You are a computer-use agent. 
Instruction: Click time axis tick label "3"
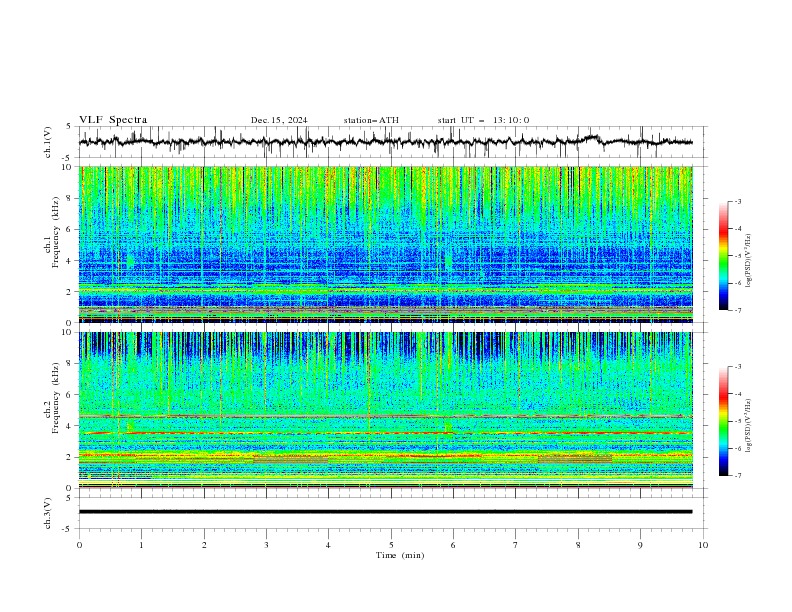266,545
